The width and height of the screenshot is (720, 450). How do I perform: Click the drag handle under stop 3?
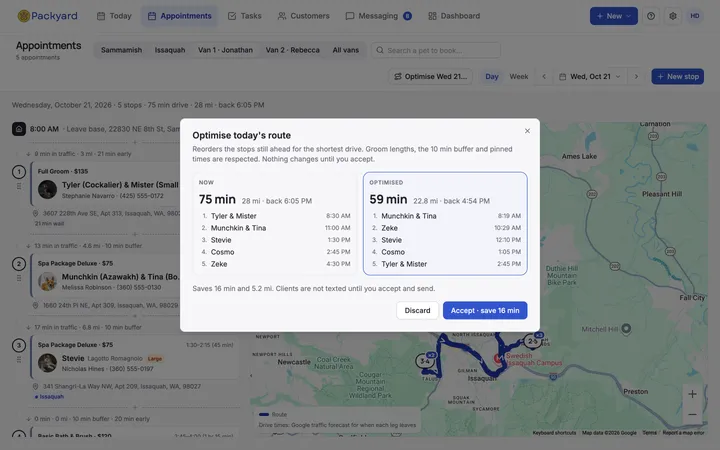pos(19,360)
